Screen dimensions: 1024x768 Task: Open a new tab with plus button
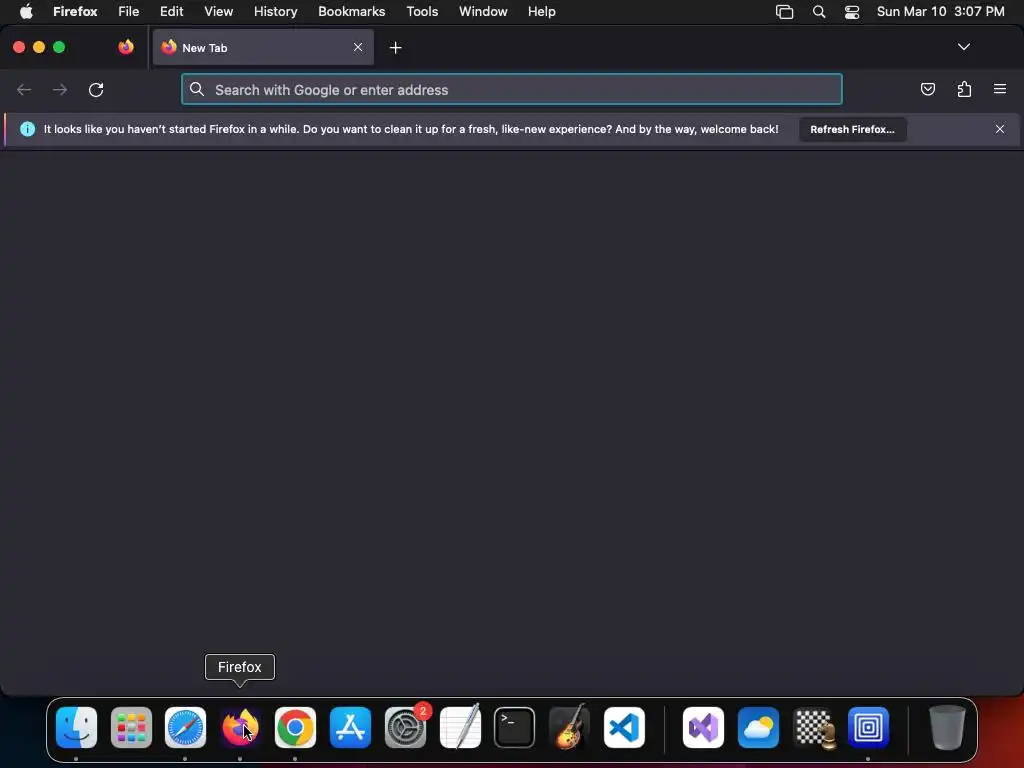395,48
